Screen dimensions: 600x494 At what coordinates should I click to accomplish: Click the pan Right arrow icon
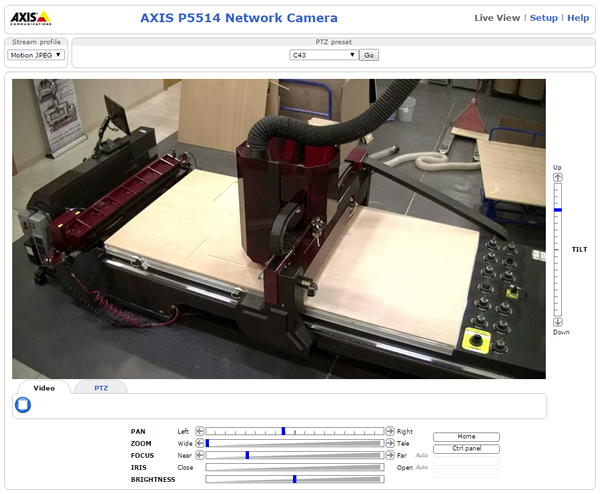click(390, 431)
